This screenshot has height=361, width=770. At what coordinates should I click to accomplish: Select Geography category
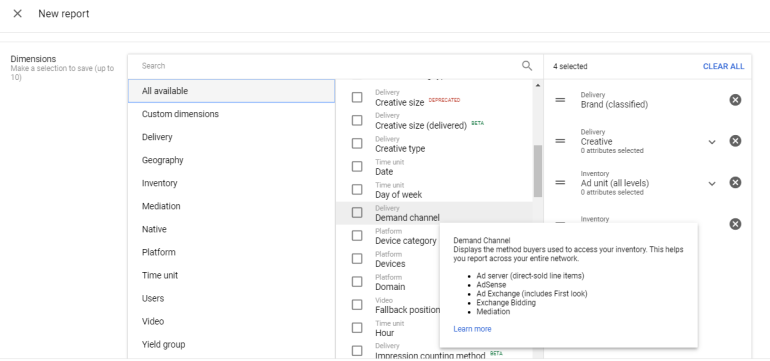pyautogui.click(x=231, y=160)
